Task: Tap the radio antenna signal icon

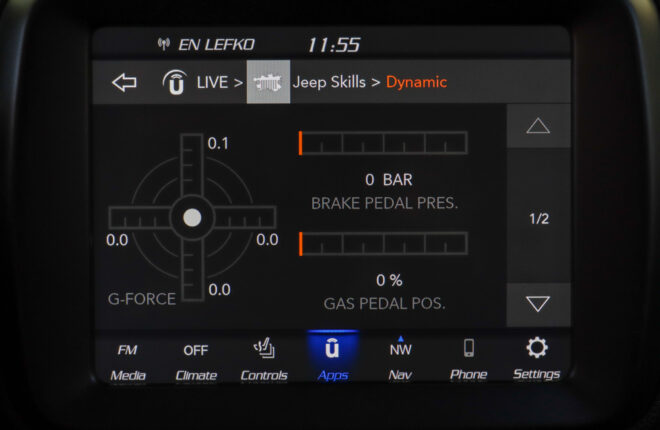Action: click(x=164, y=43)
